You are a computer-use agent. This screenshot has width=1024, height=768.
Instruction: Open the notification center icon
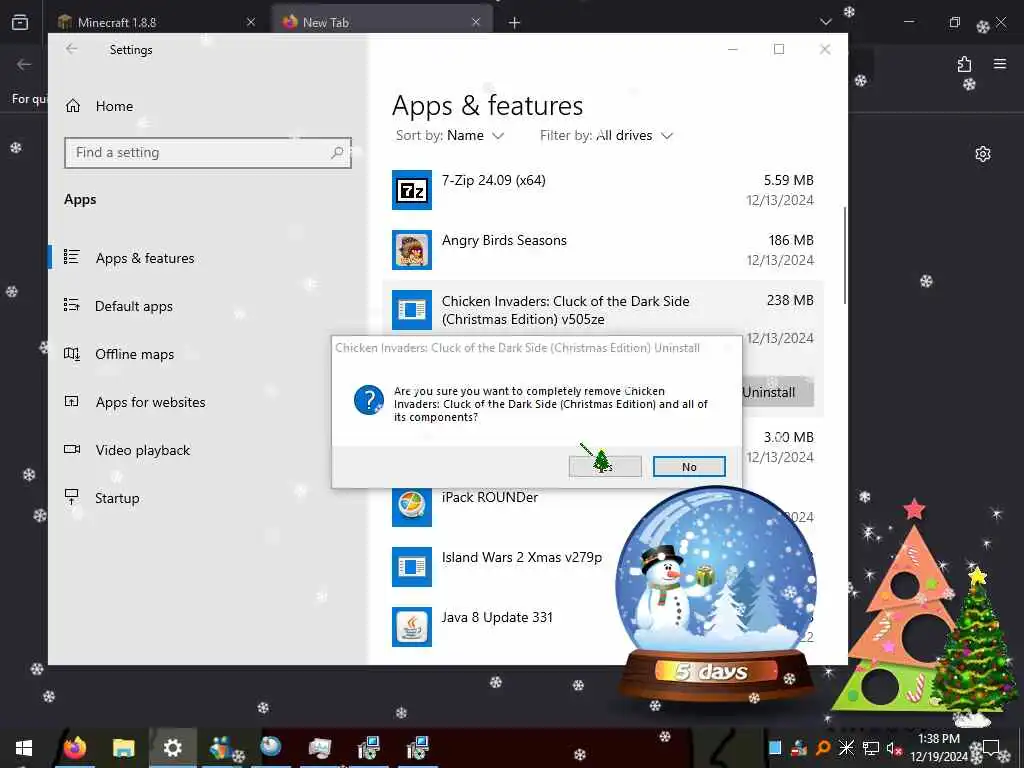pos(991,748)
